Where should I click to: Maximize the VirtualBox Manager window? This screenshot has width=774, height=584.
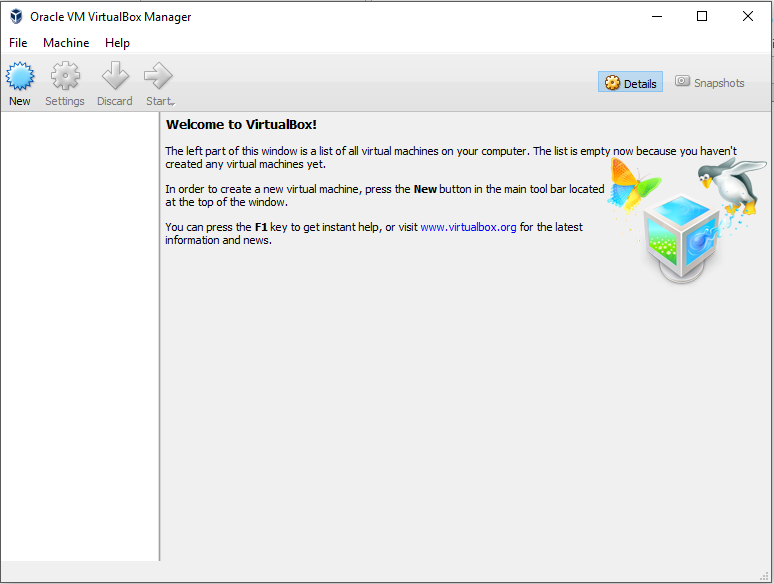pos(702,16)
